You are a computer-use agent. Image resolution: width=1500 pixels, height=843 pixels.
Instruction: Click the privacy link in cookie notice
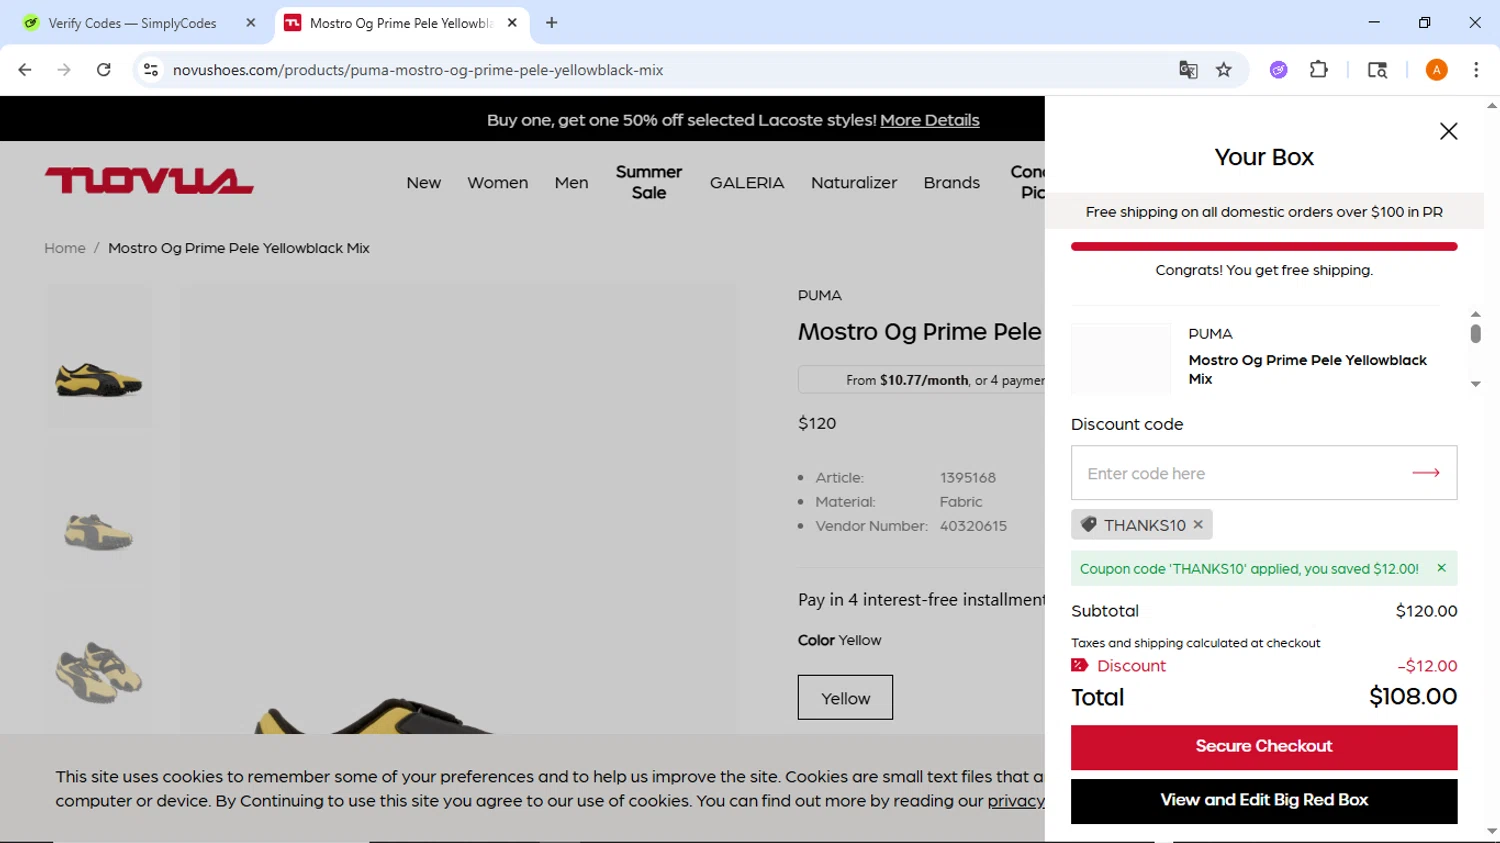(x=1016, y=801)
